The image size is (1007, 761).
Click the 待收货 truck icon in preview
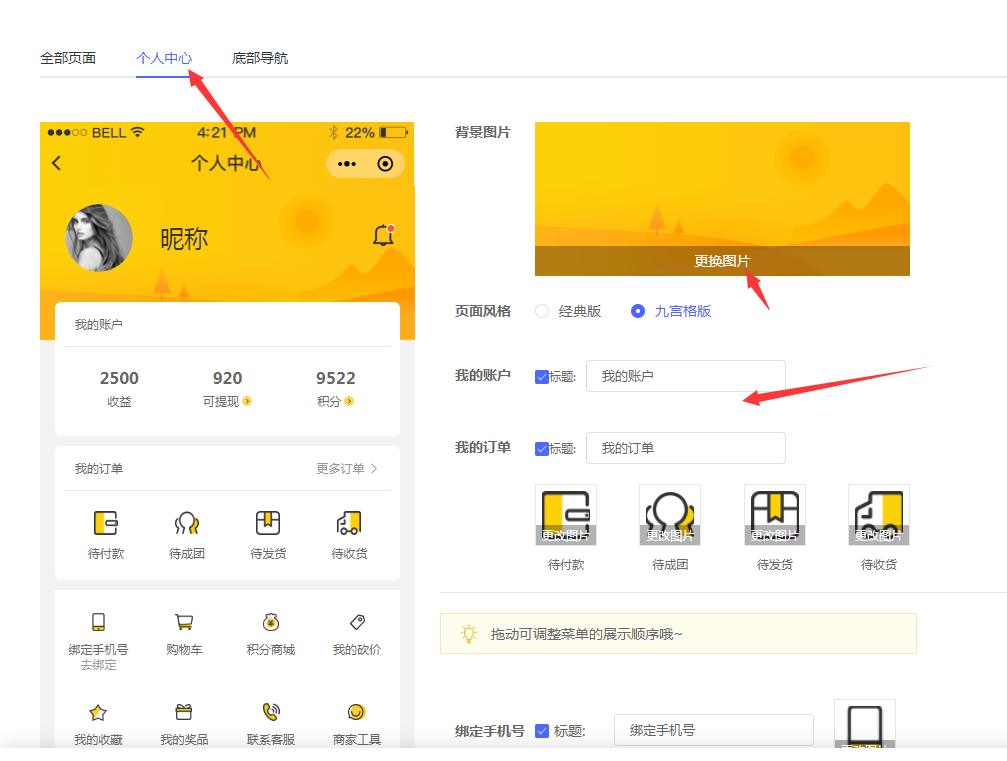pyautogui.click(x=349, y=523)
